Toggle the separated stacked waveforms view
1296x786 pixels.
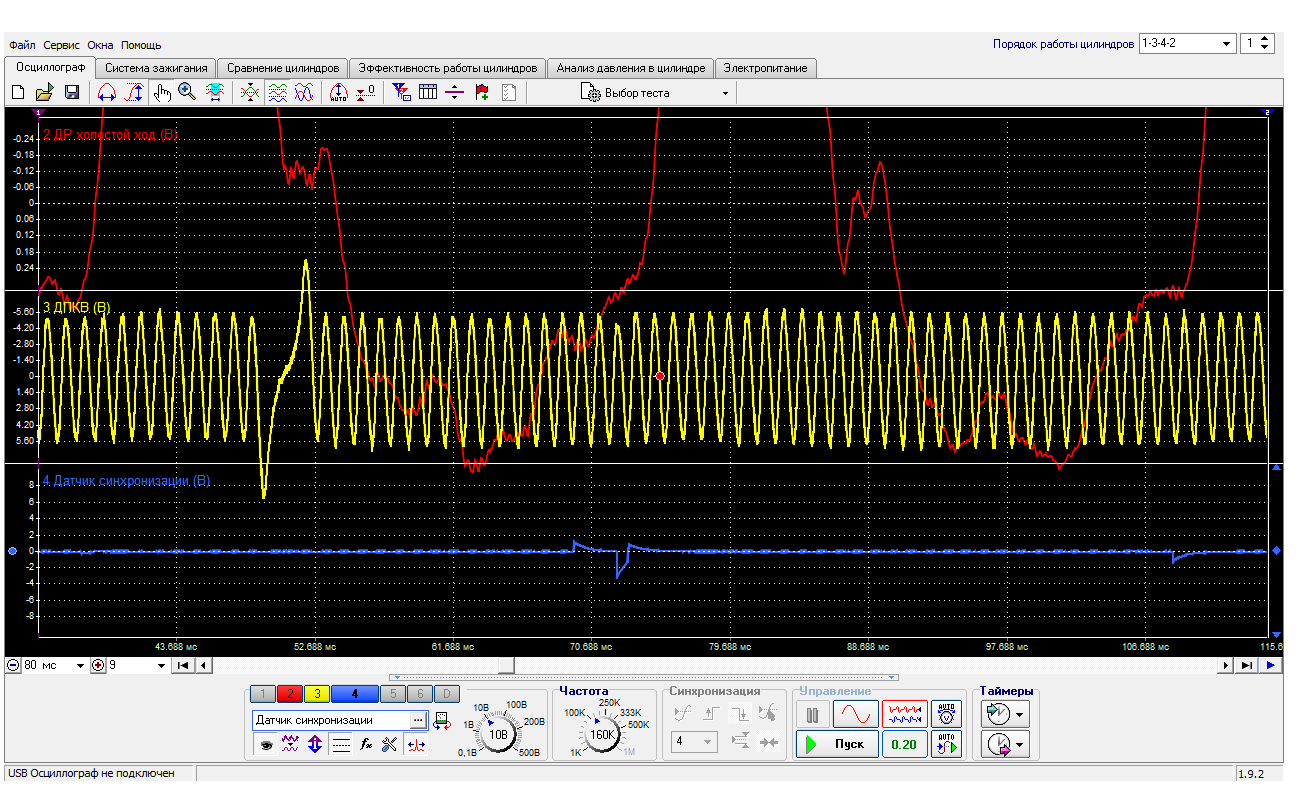[278, 93]
